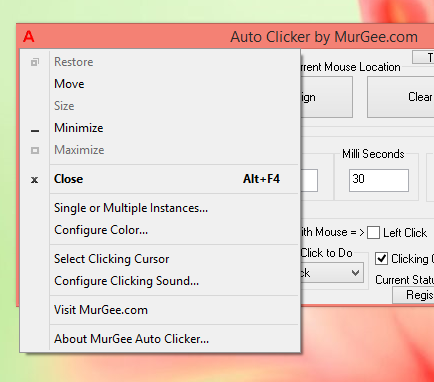This screenshot has height=382, width=434.
Task: Click the Clear button
Action: point(401,97)
